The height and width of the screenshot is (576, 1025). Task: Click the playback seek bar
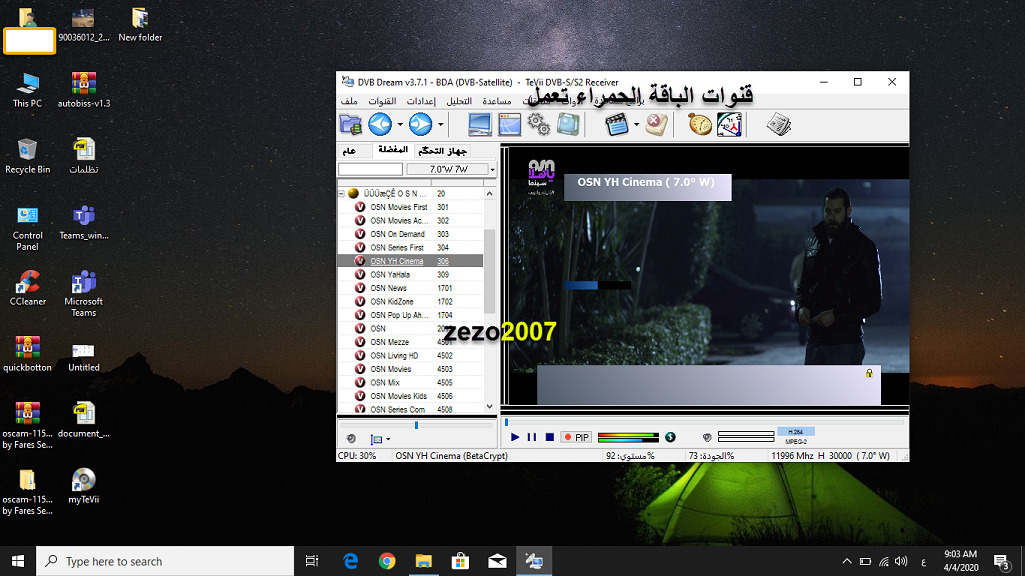(705, 423)
